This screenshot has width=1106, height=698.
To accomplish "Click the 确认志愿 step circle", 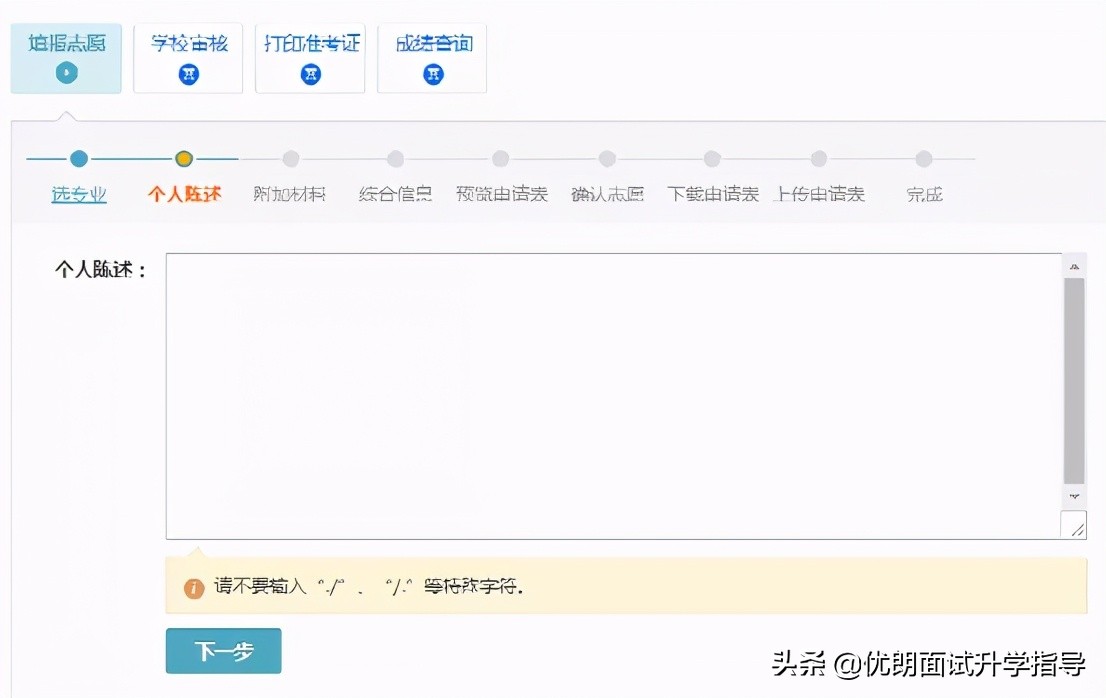I will pyautogui.click(x=607, y=159).
